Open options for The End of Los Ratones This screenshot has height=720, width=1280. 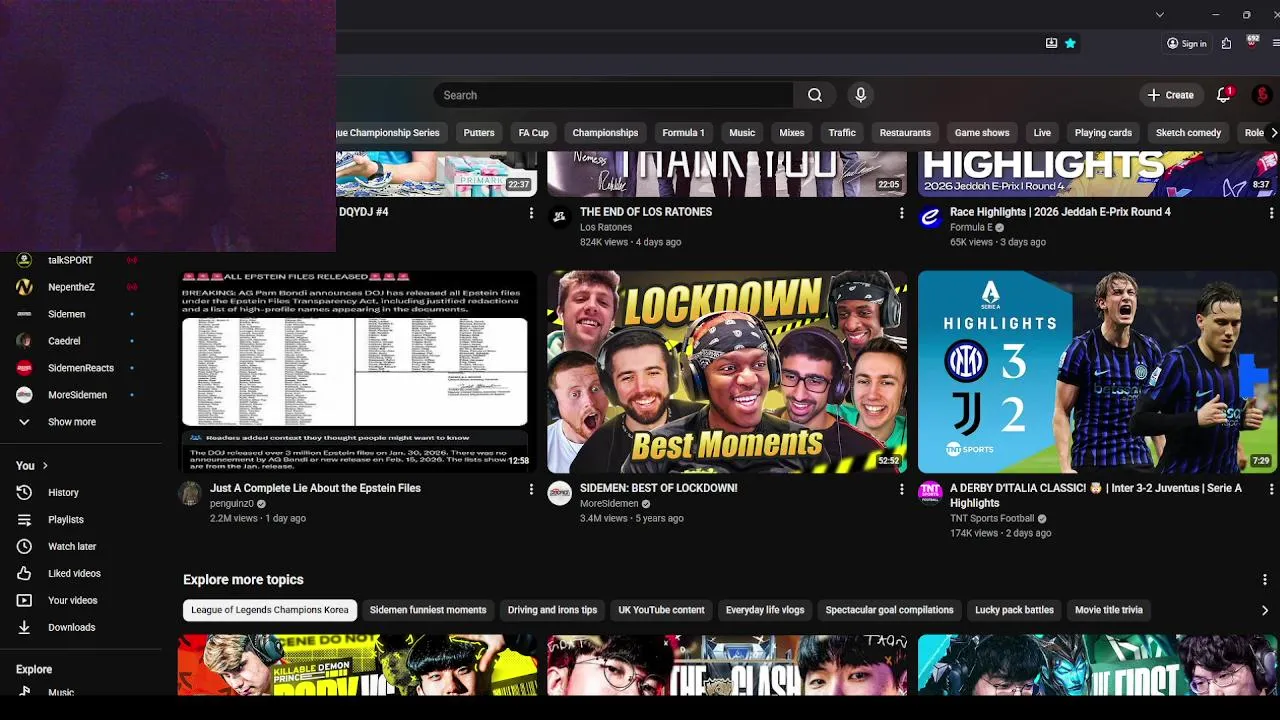click(901, 213)
